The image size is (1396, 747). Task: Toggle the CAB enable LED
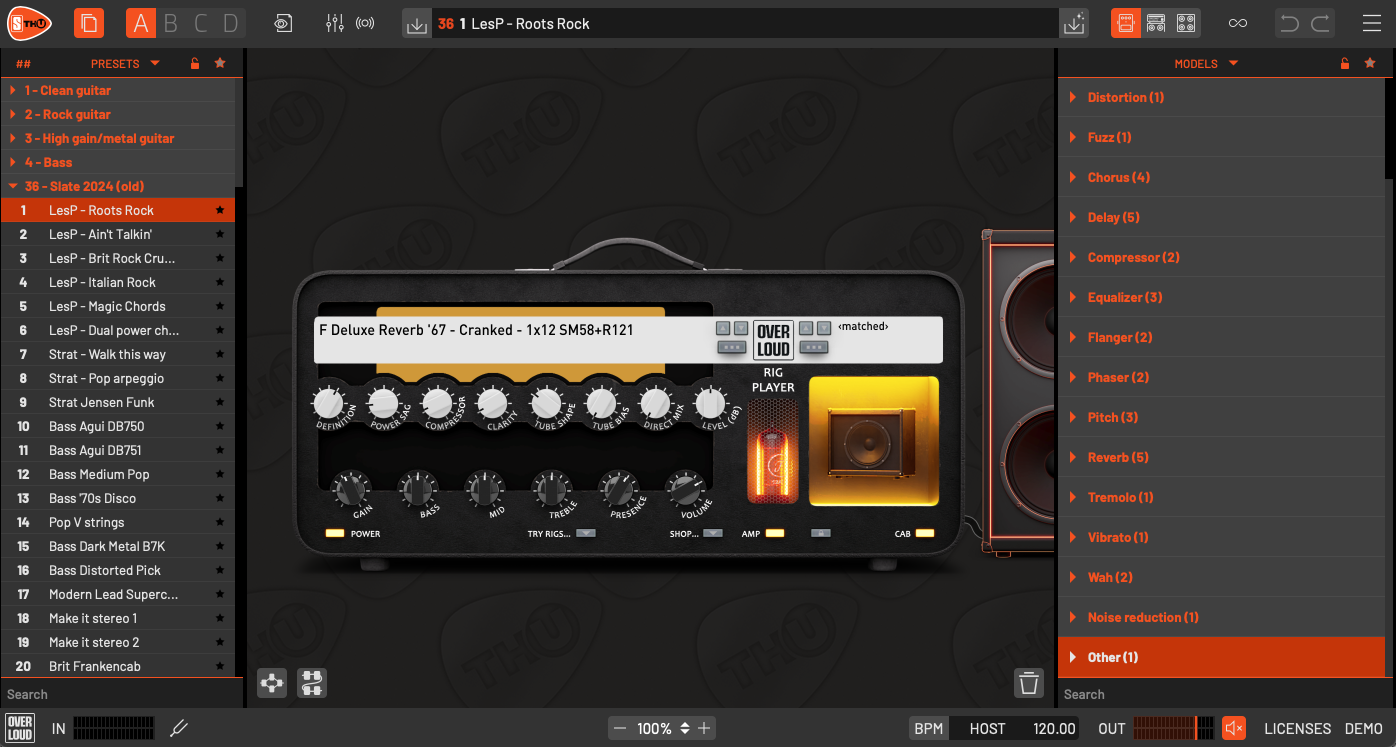click(924, 533)
